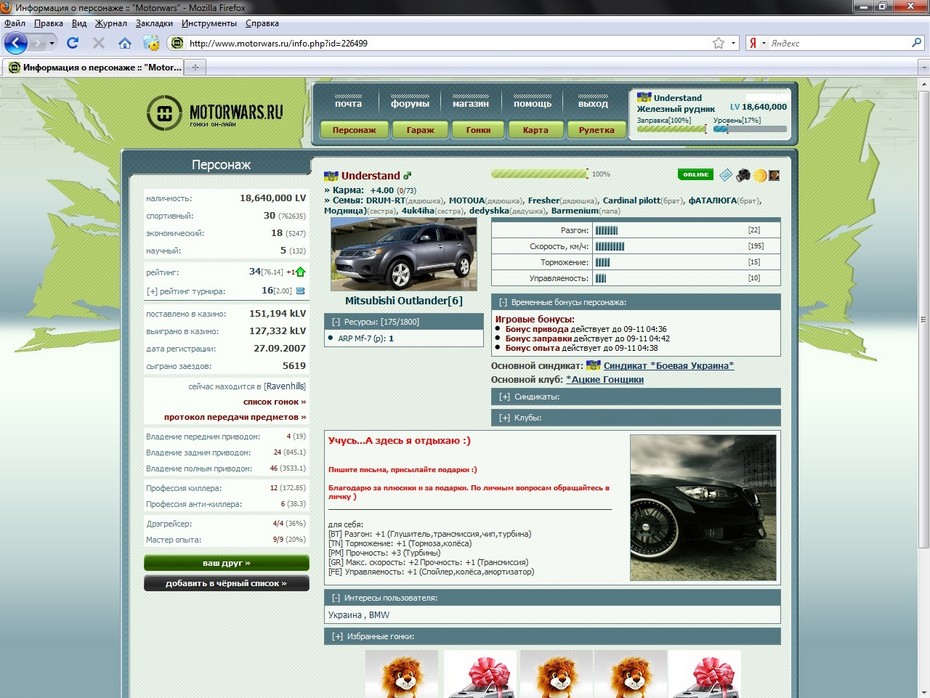The width and height of the screenshot is (930, 698).
Task: Click the выход logout link
Action: click(x=593, y=103)
